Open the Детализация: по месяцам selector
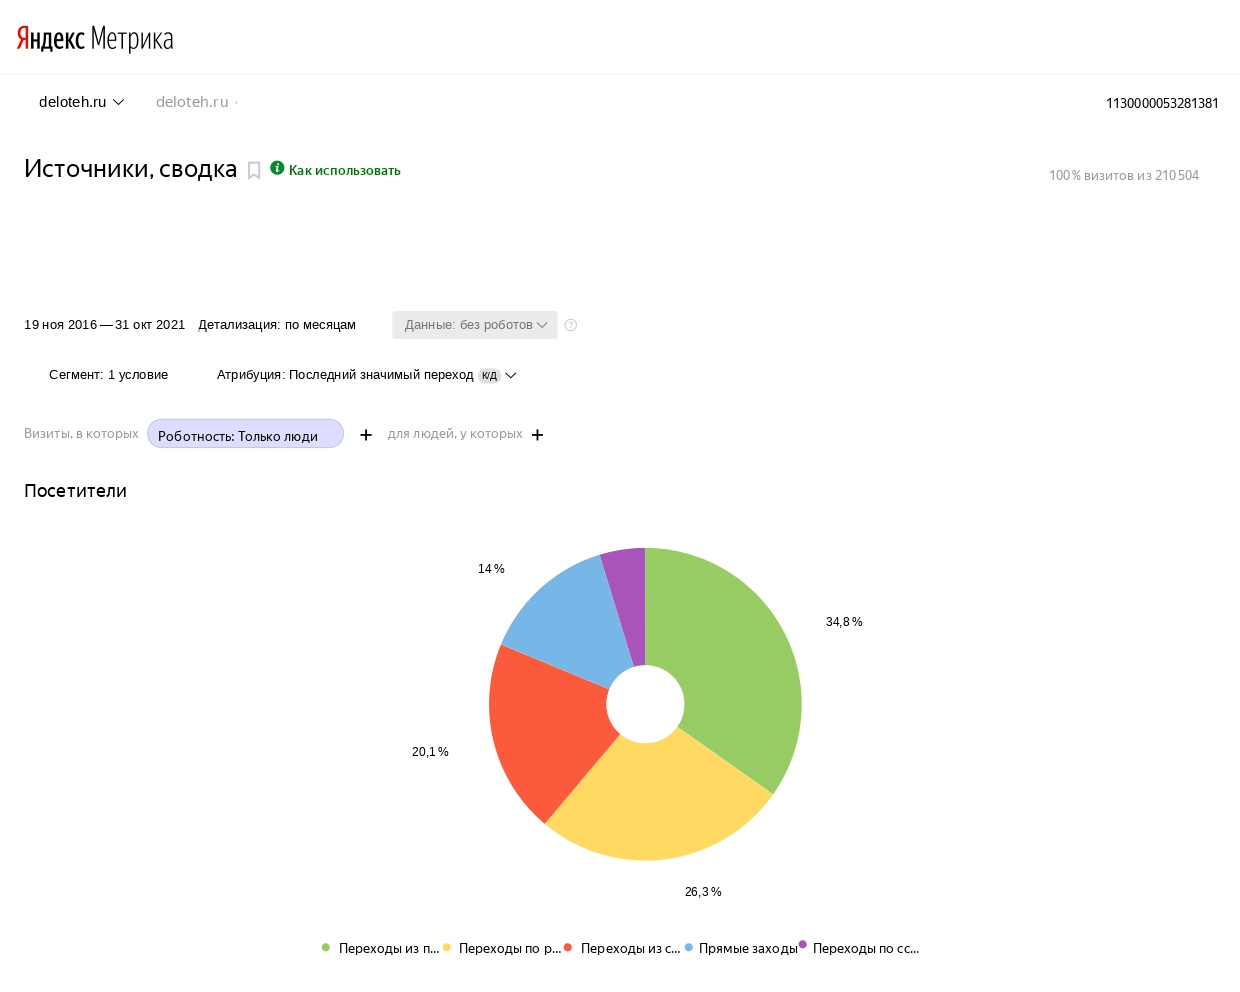The width and height of the screenshot is (1240, 992). 277,325
